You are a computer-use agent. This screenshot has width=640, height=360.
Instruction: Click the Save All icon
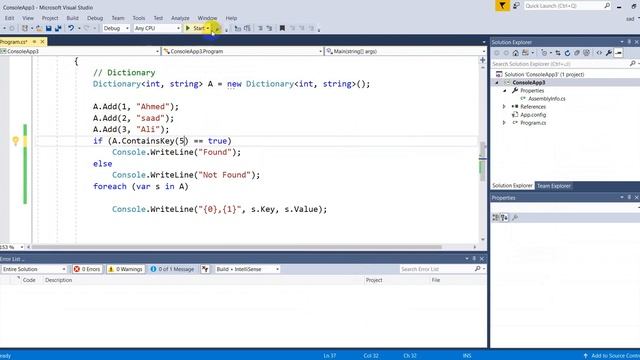click(x=58, y=28)
